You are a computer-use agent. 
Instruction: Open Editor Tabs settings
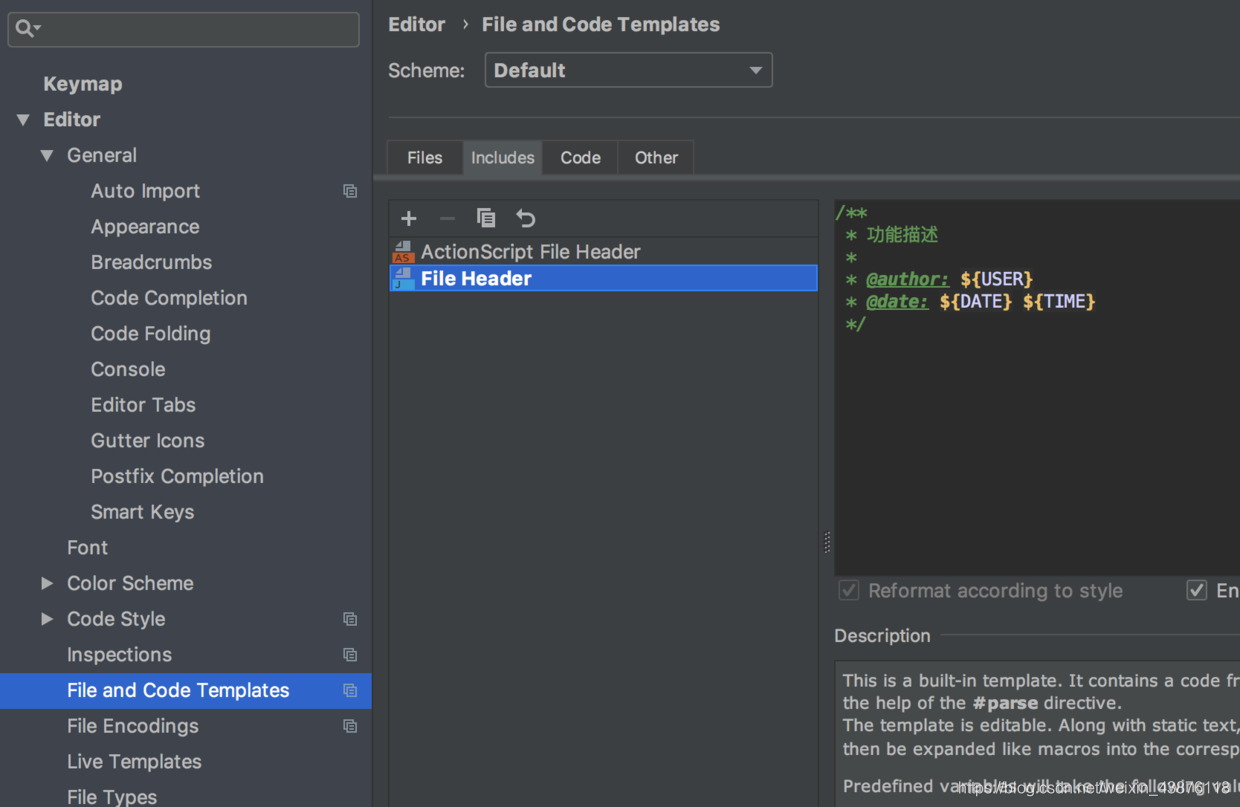(143, 405)
